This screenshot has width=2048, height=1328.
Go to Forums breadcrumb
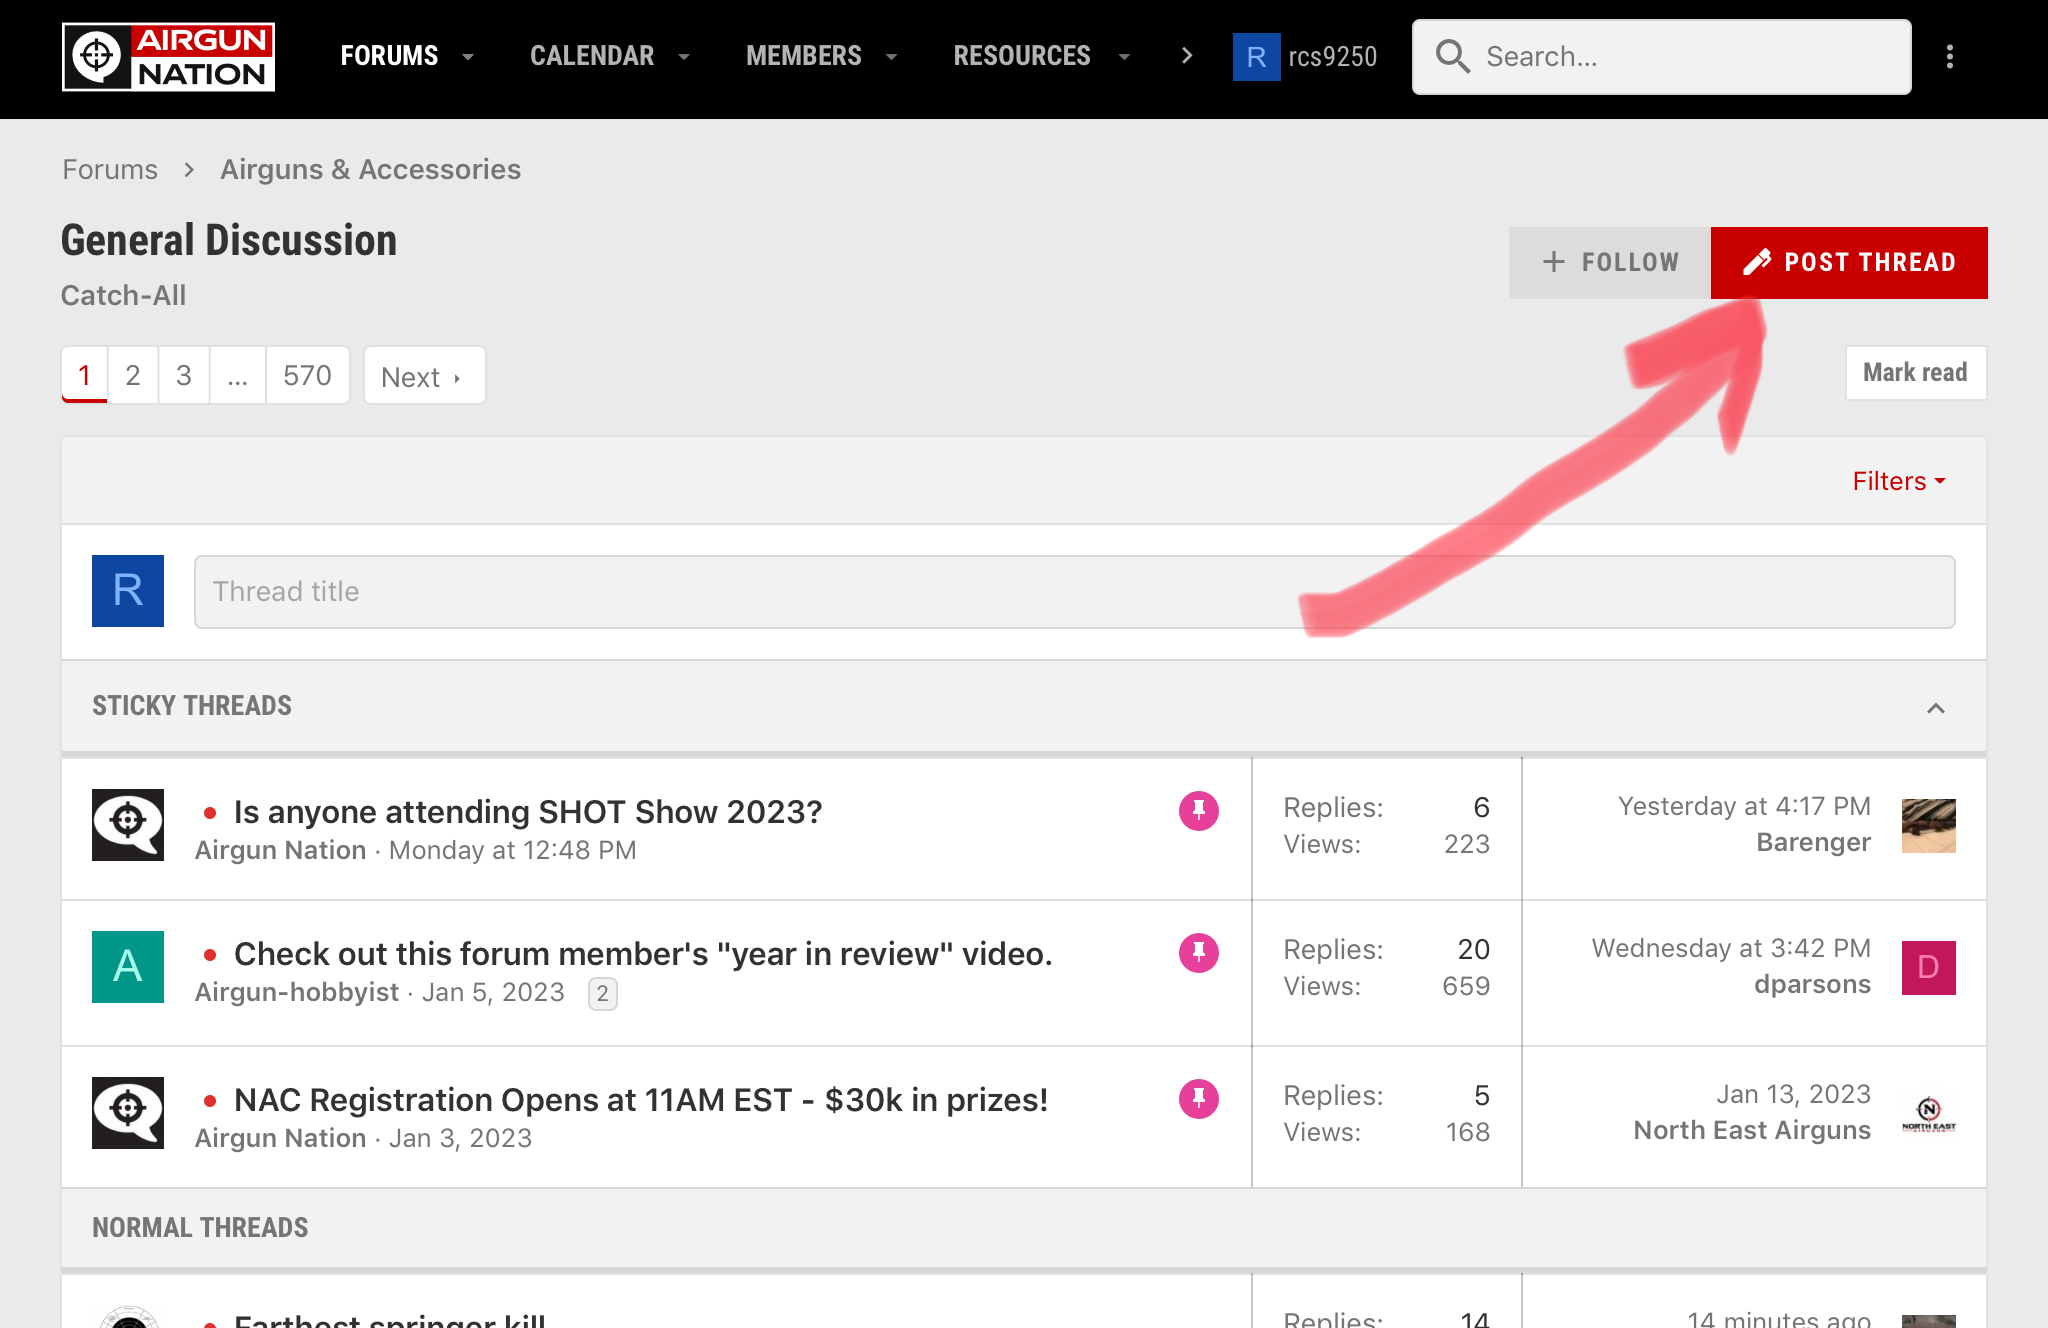110,169
